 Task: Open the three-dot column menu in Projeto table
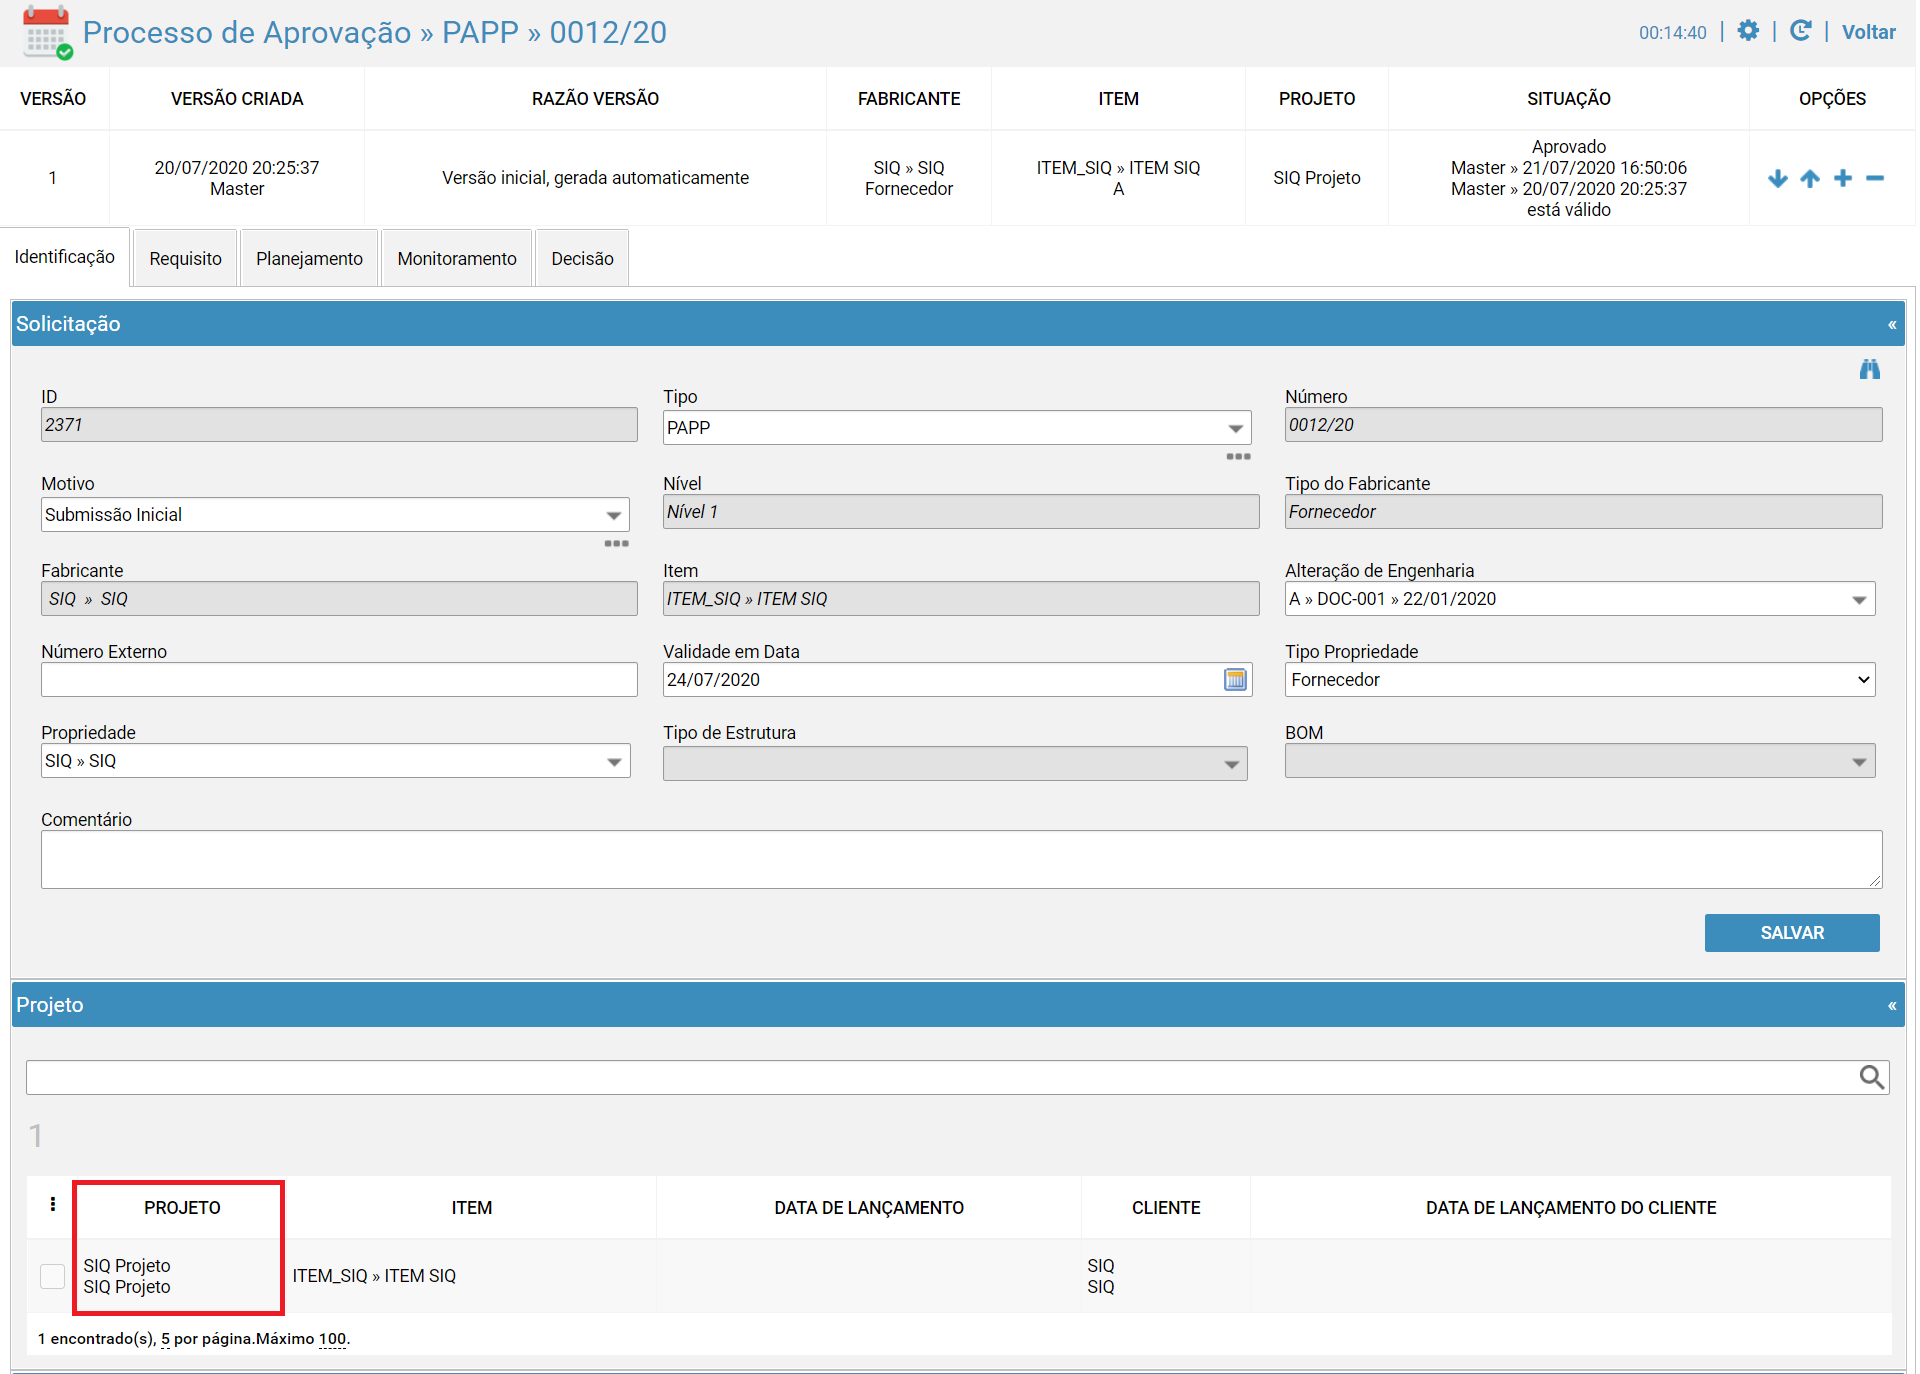click(x=52, y=1205)
